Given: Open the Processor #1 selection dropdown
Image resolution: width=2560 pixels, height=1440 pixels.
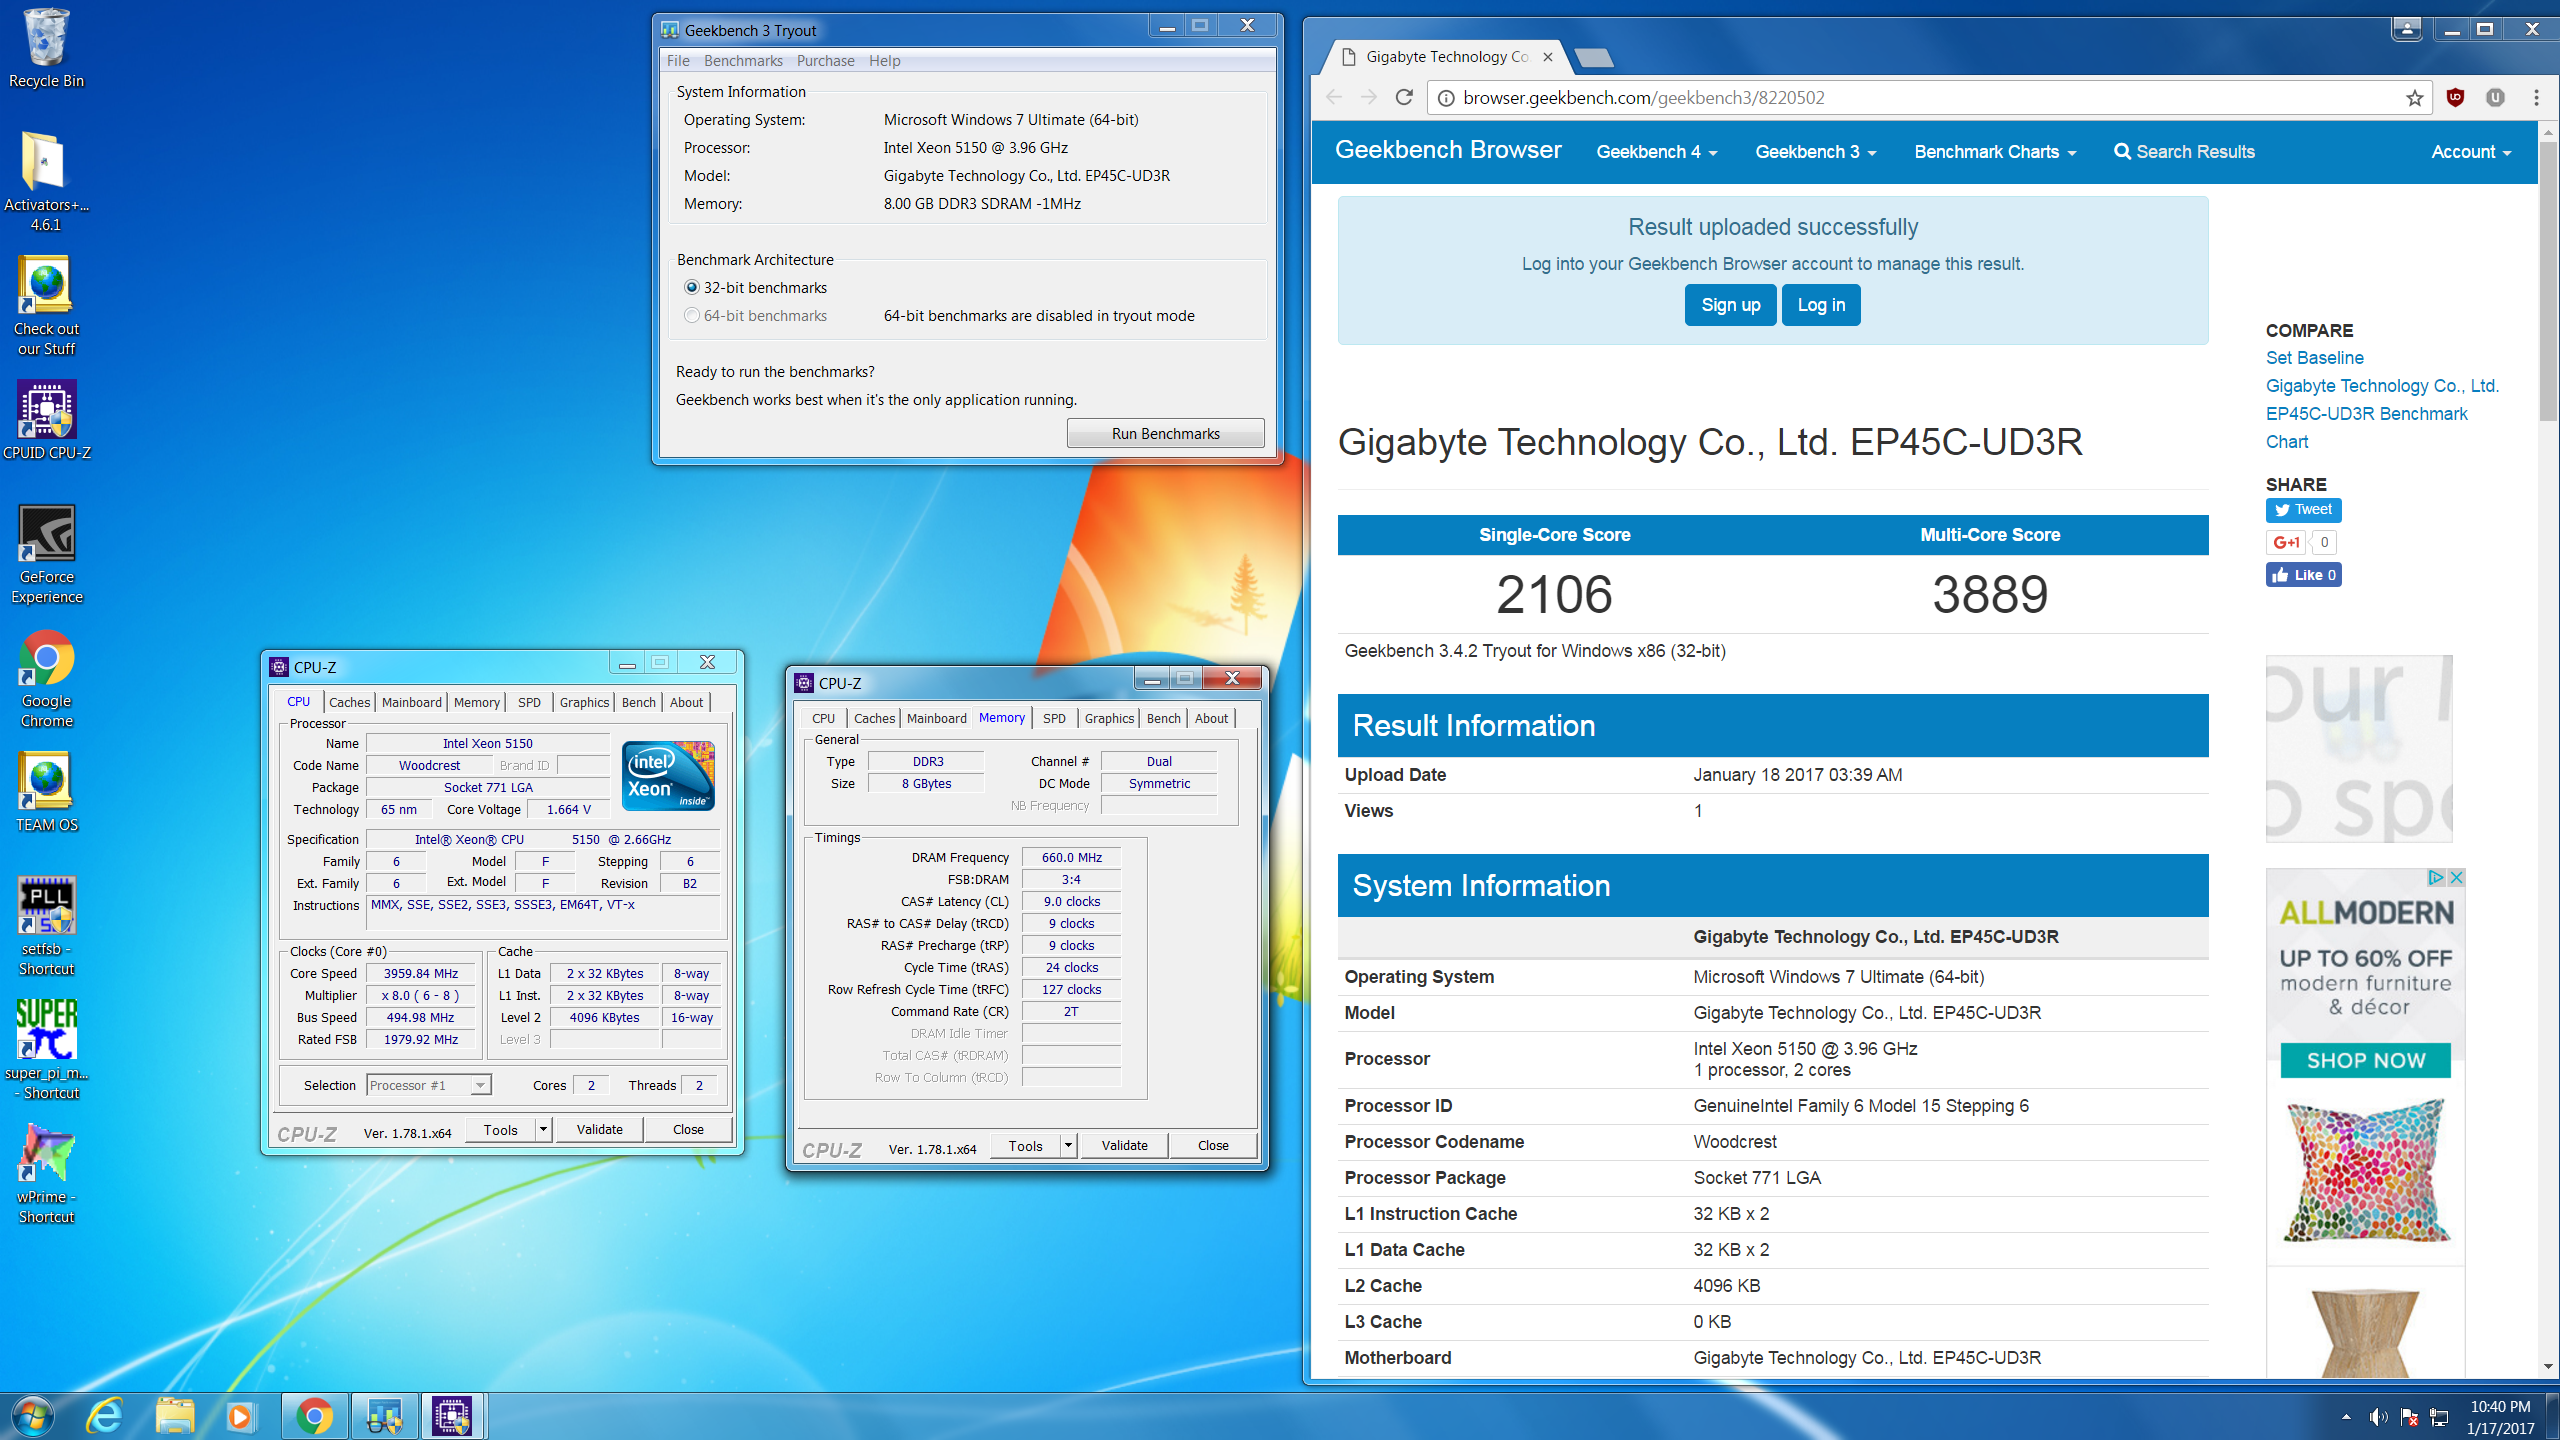Looking at the screenshot, I should pyautogui.click(x=428, y=1085).
